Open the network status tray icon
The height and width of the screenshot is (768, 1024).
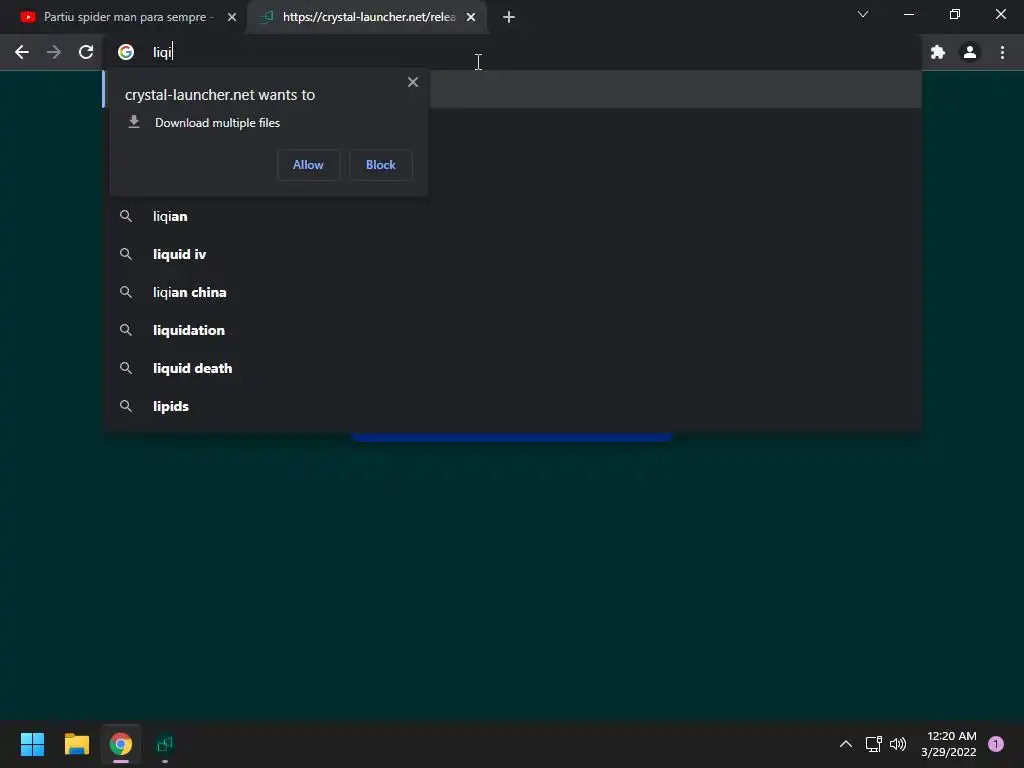coord(874,744)
